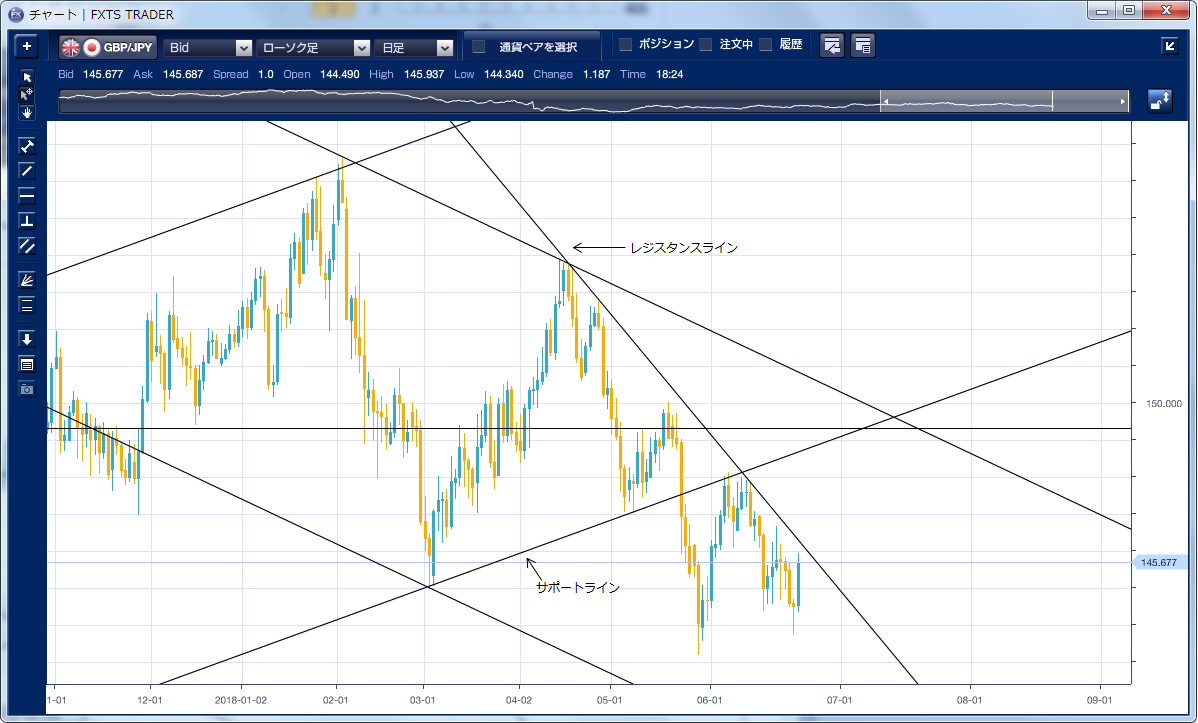Tick the ポジション checkbox
Viewport: 1198px width, 723px height.
point(626,44)
